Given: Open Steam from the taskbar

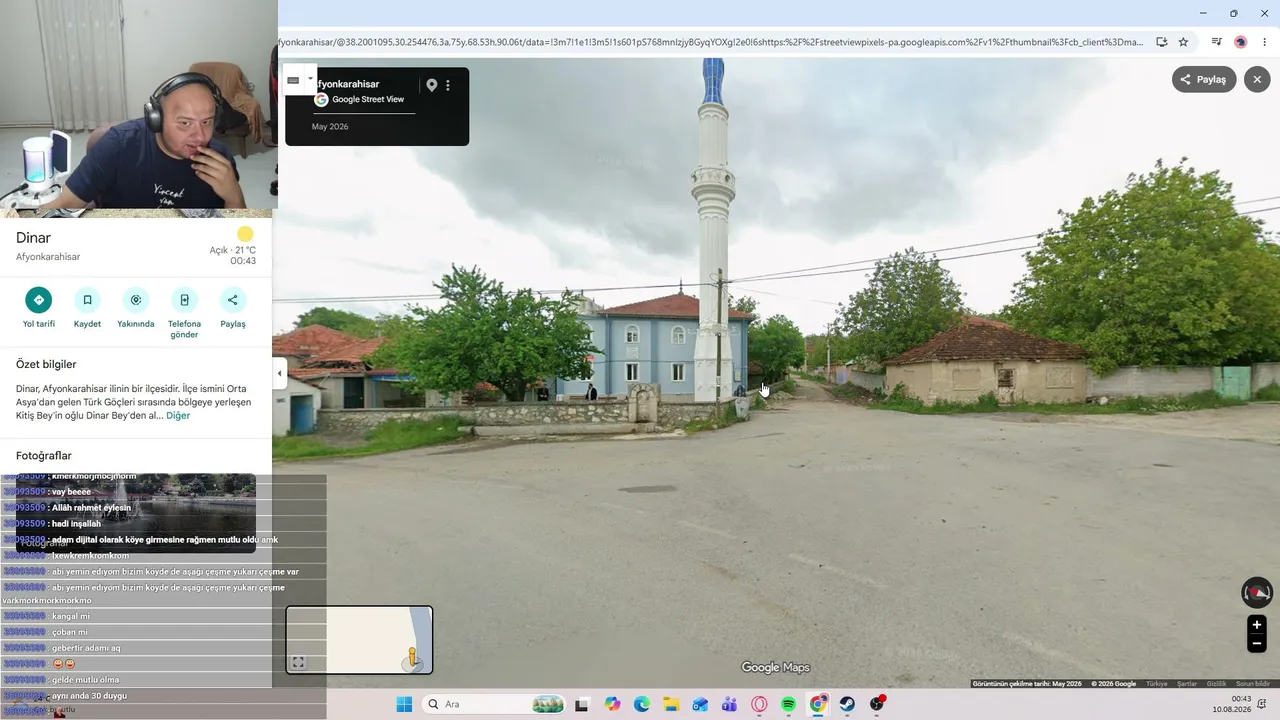Looking at the screenshot, I should [x=847, y=704].
